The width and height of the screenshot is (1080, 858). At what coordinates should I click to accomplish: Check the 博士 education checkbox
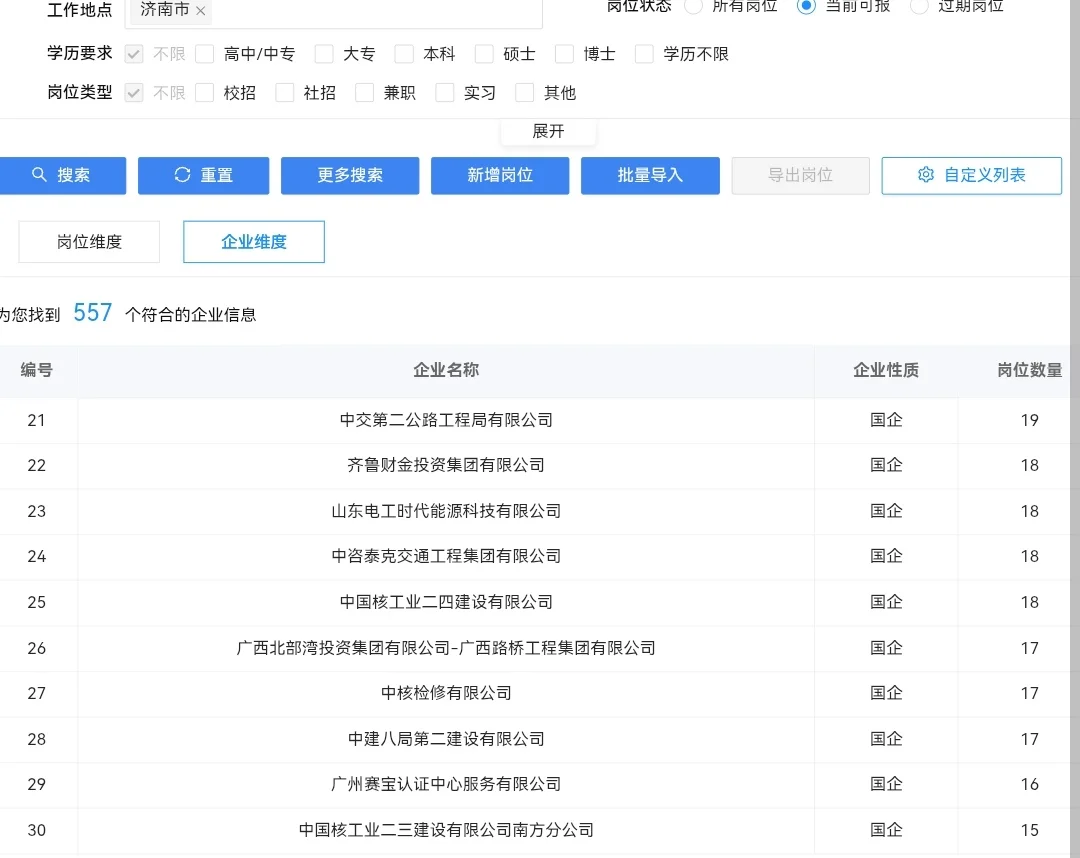tap(564, 54)
